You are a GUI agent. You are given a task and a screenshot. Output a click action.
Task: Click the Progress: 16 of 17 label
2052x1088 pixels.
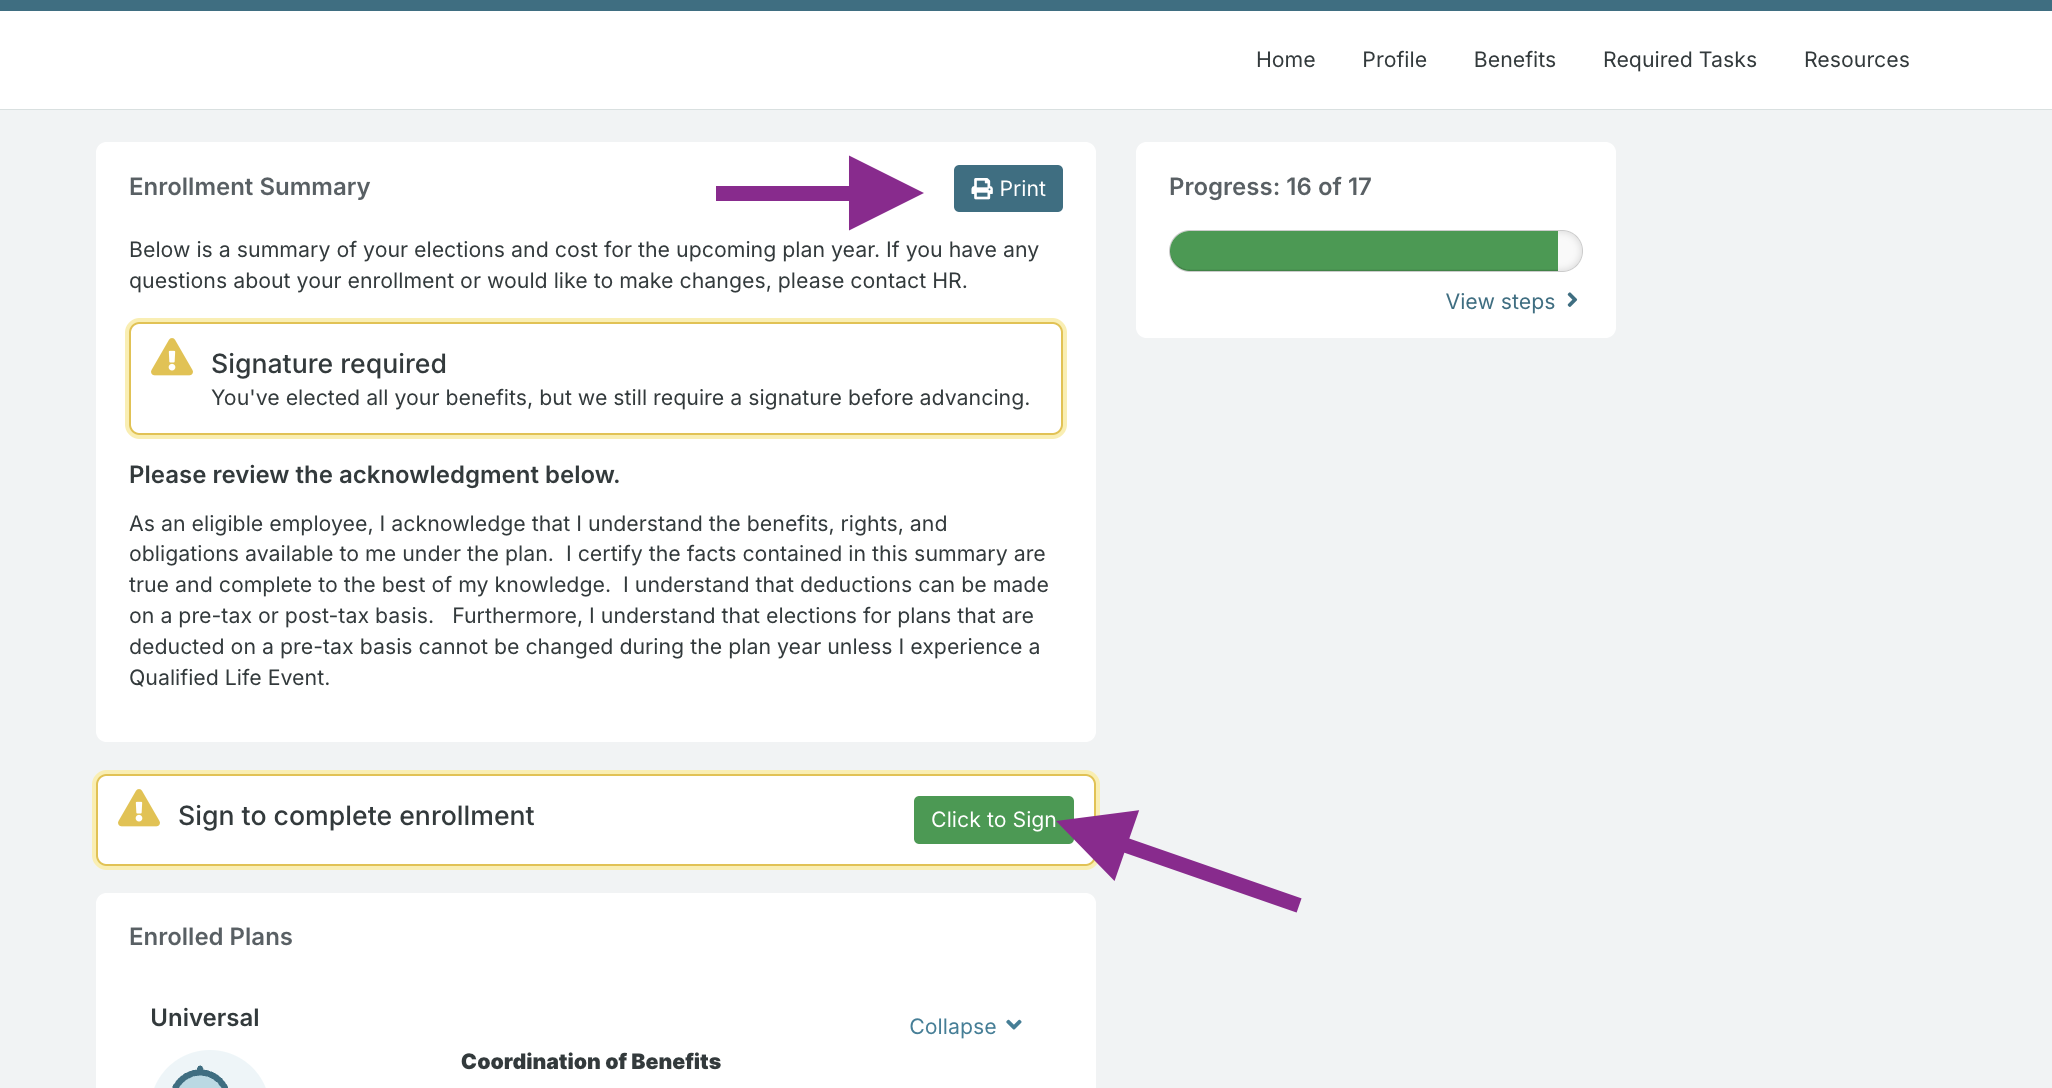click(x=1269, y=187)
